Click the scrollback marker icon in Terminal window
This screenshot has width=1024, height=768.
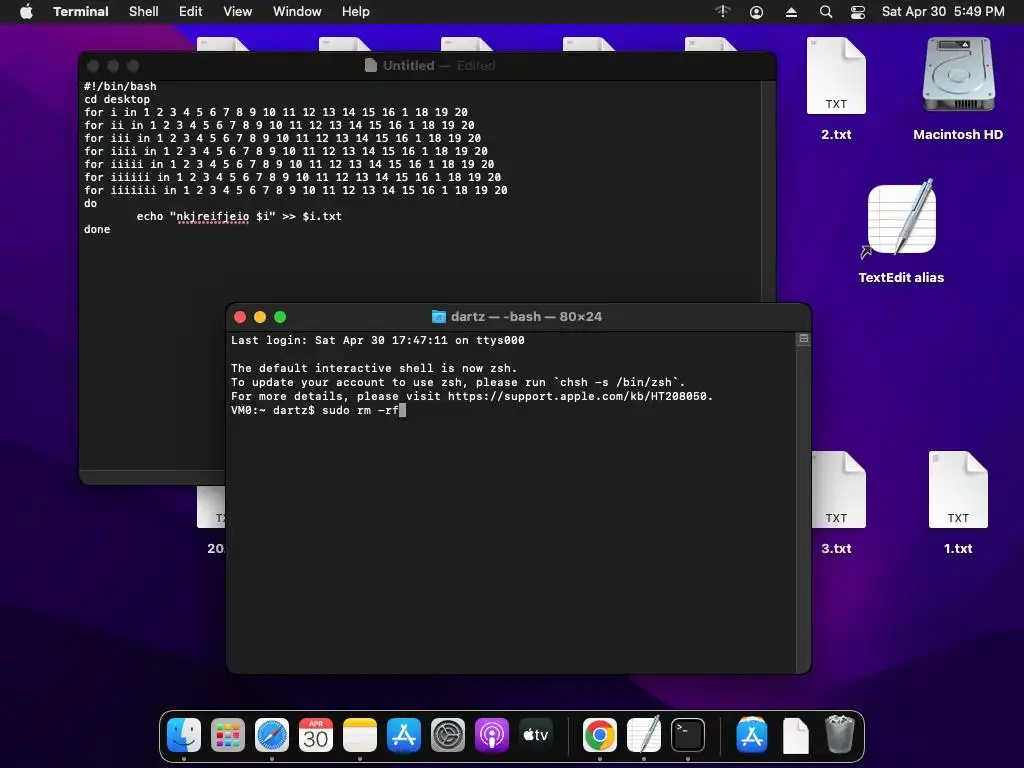coord(804,339)
